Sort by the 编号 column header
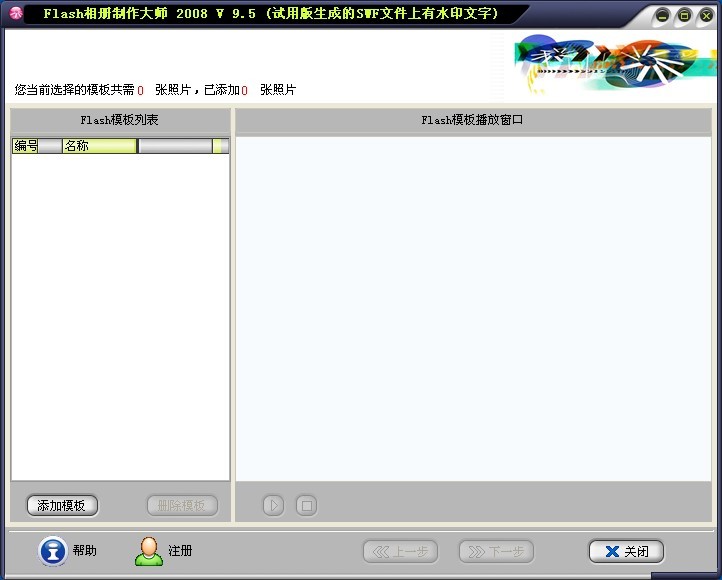Image resolution: width=722 pixels, height=580 pixels. 25,146
